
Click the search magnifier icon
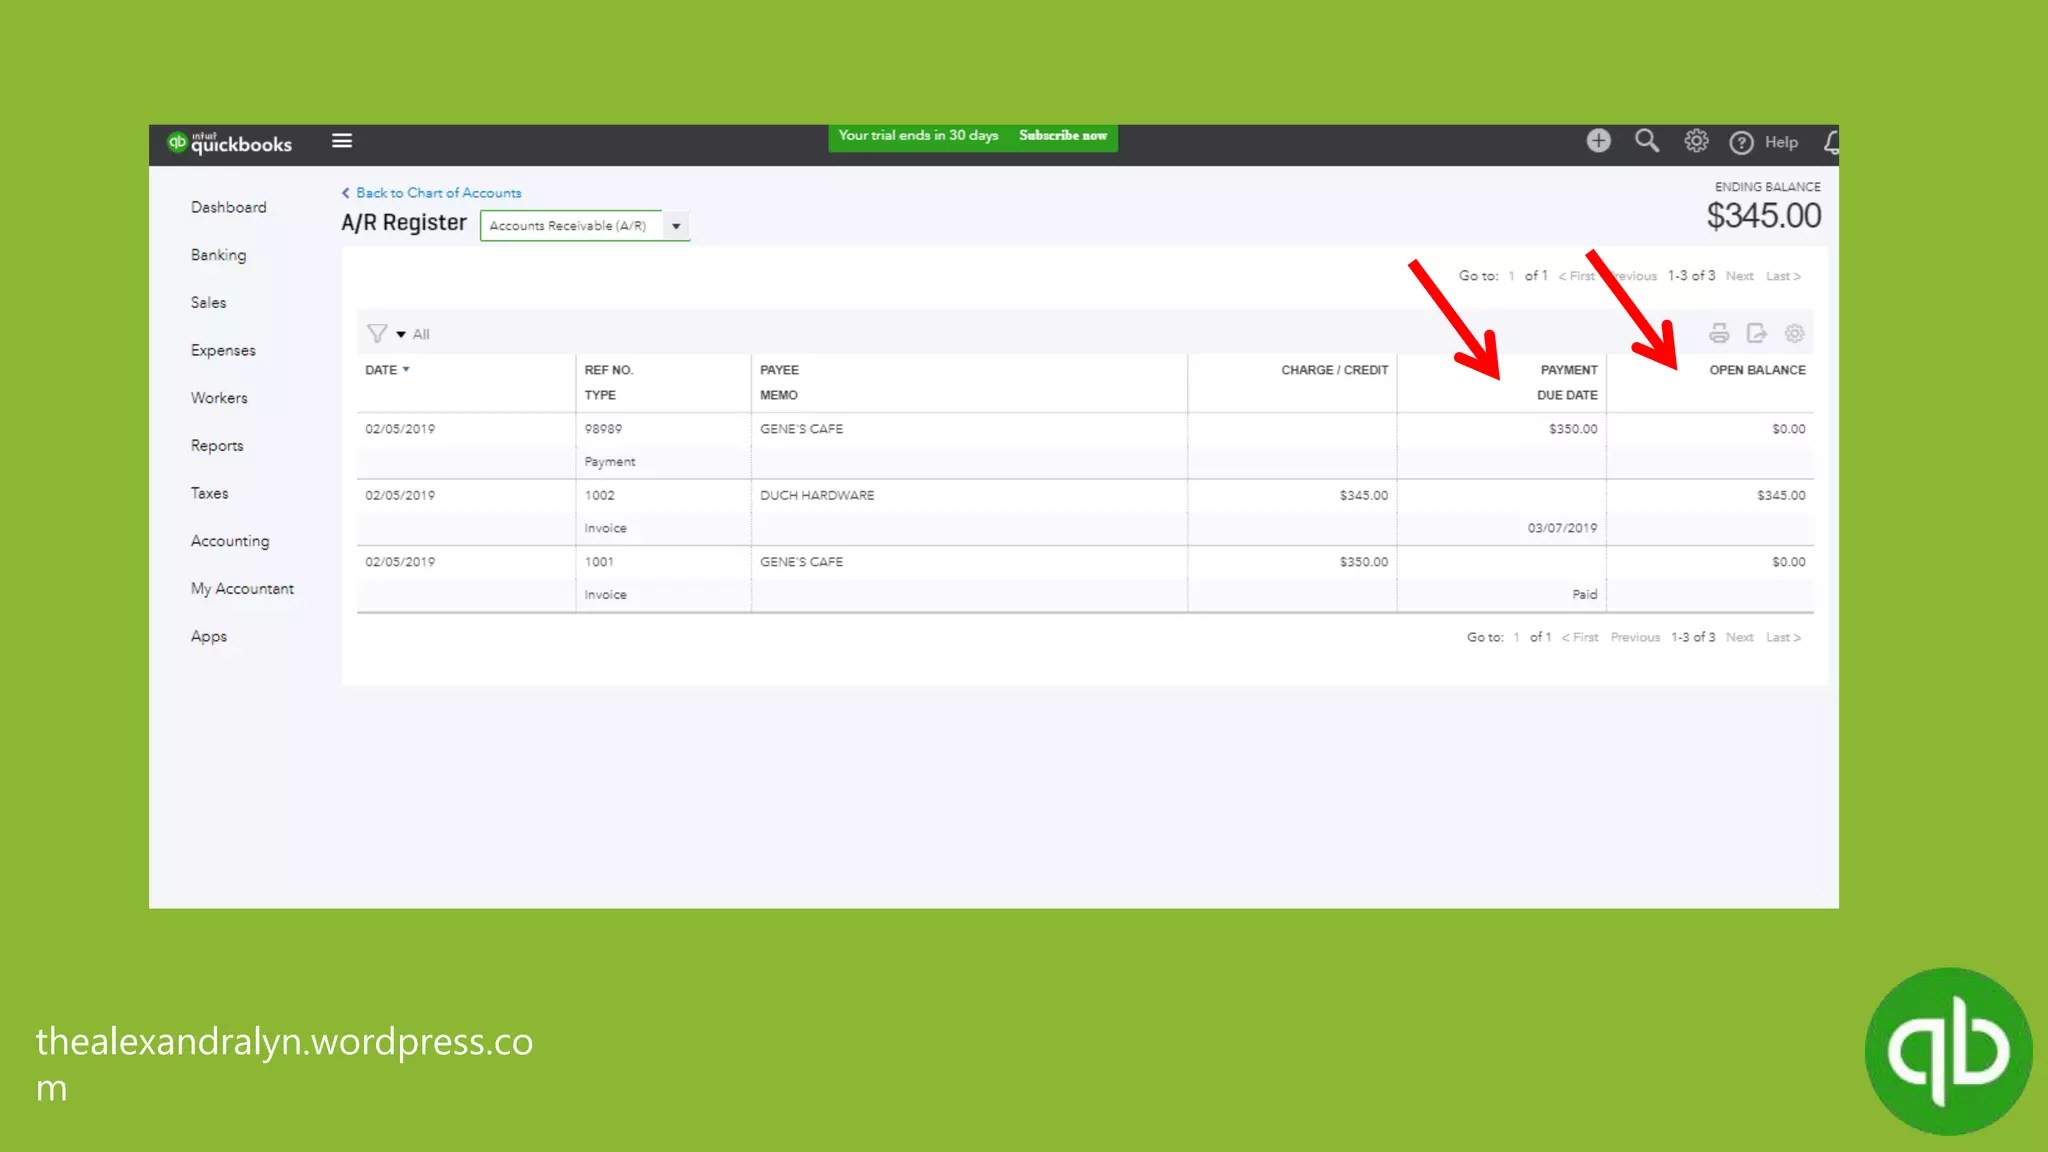[1646, 141]
